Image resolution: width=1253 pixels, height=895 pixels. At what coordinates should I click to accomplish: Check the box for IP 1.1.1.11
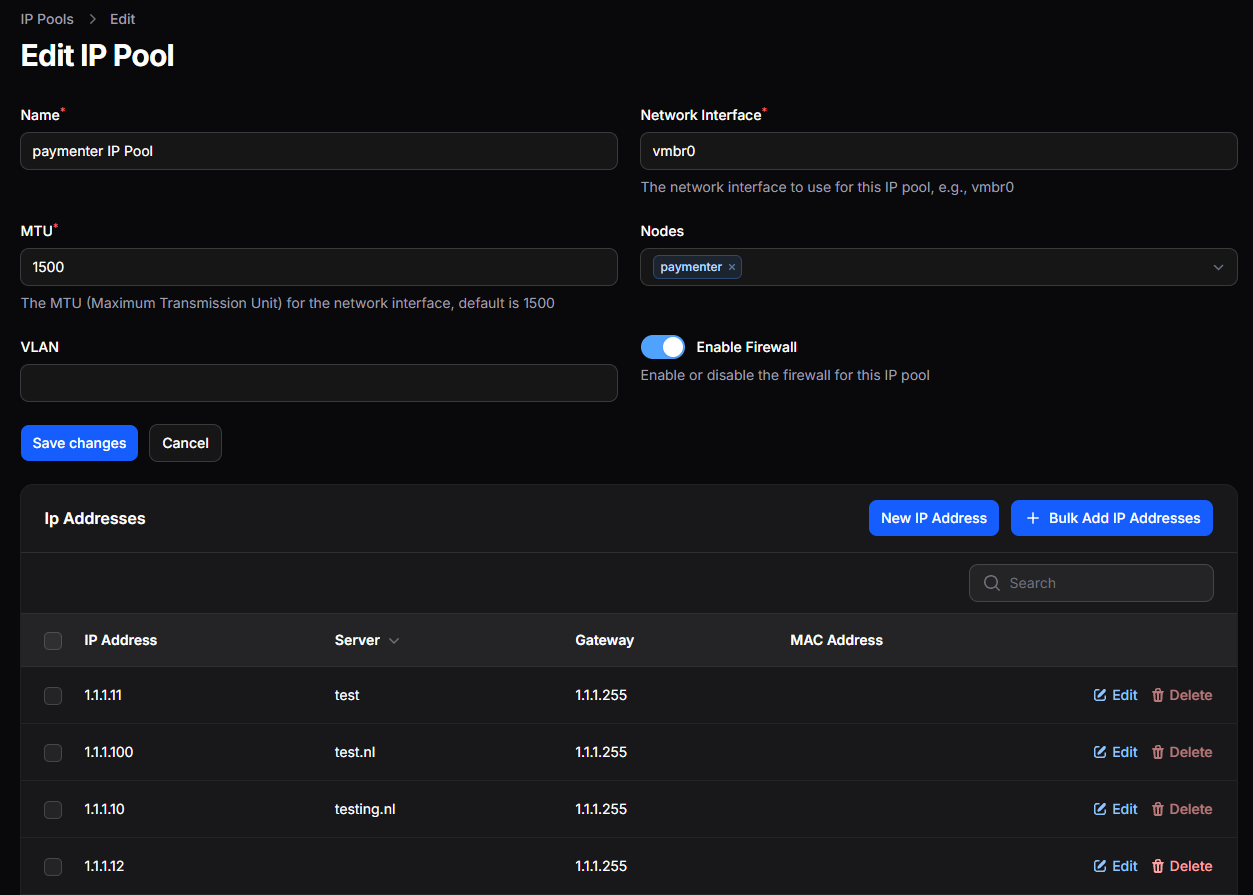(x=53, y=696)
